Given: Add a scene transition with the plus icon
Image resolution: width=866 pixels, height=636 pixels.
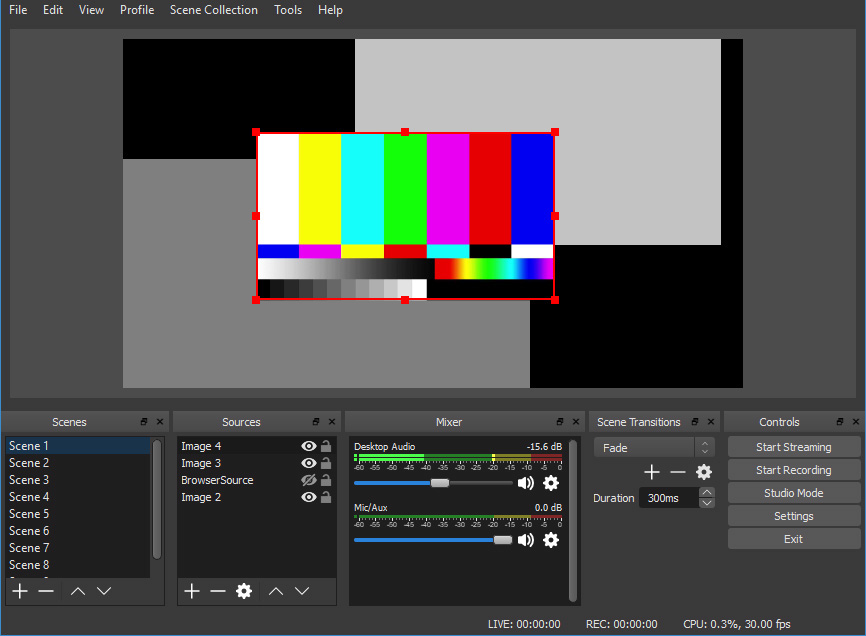Looking at the screenshot, I should pyautogui.click(x=652, y=472).
